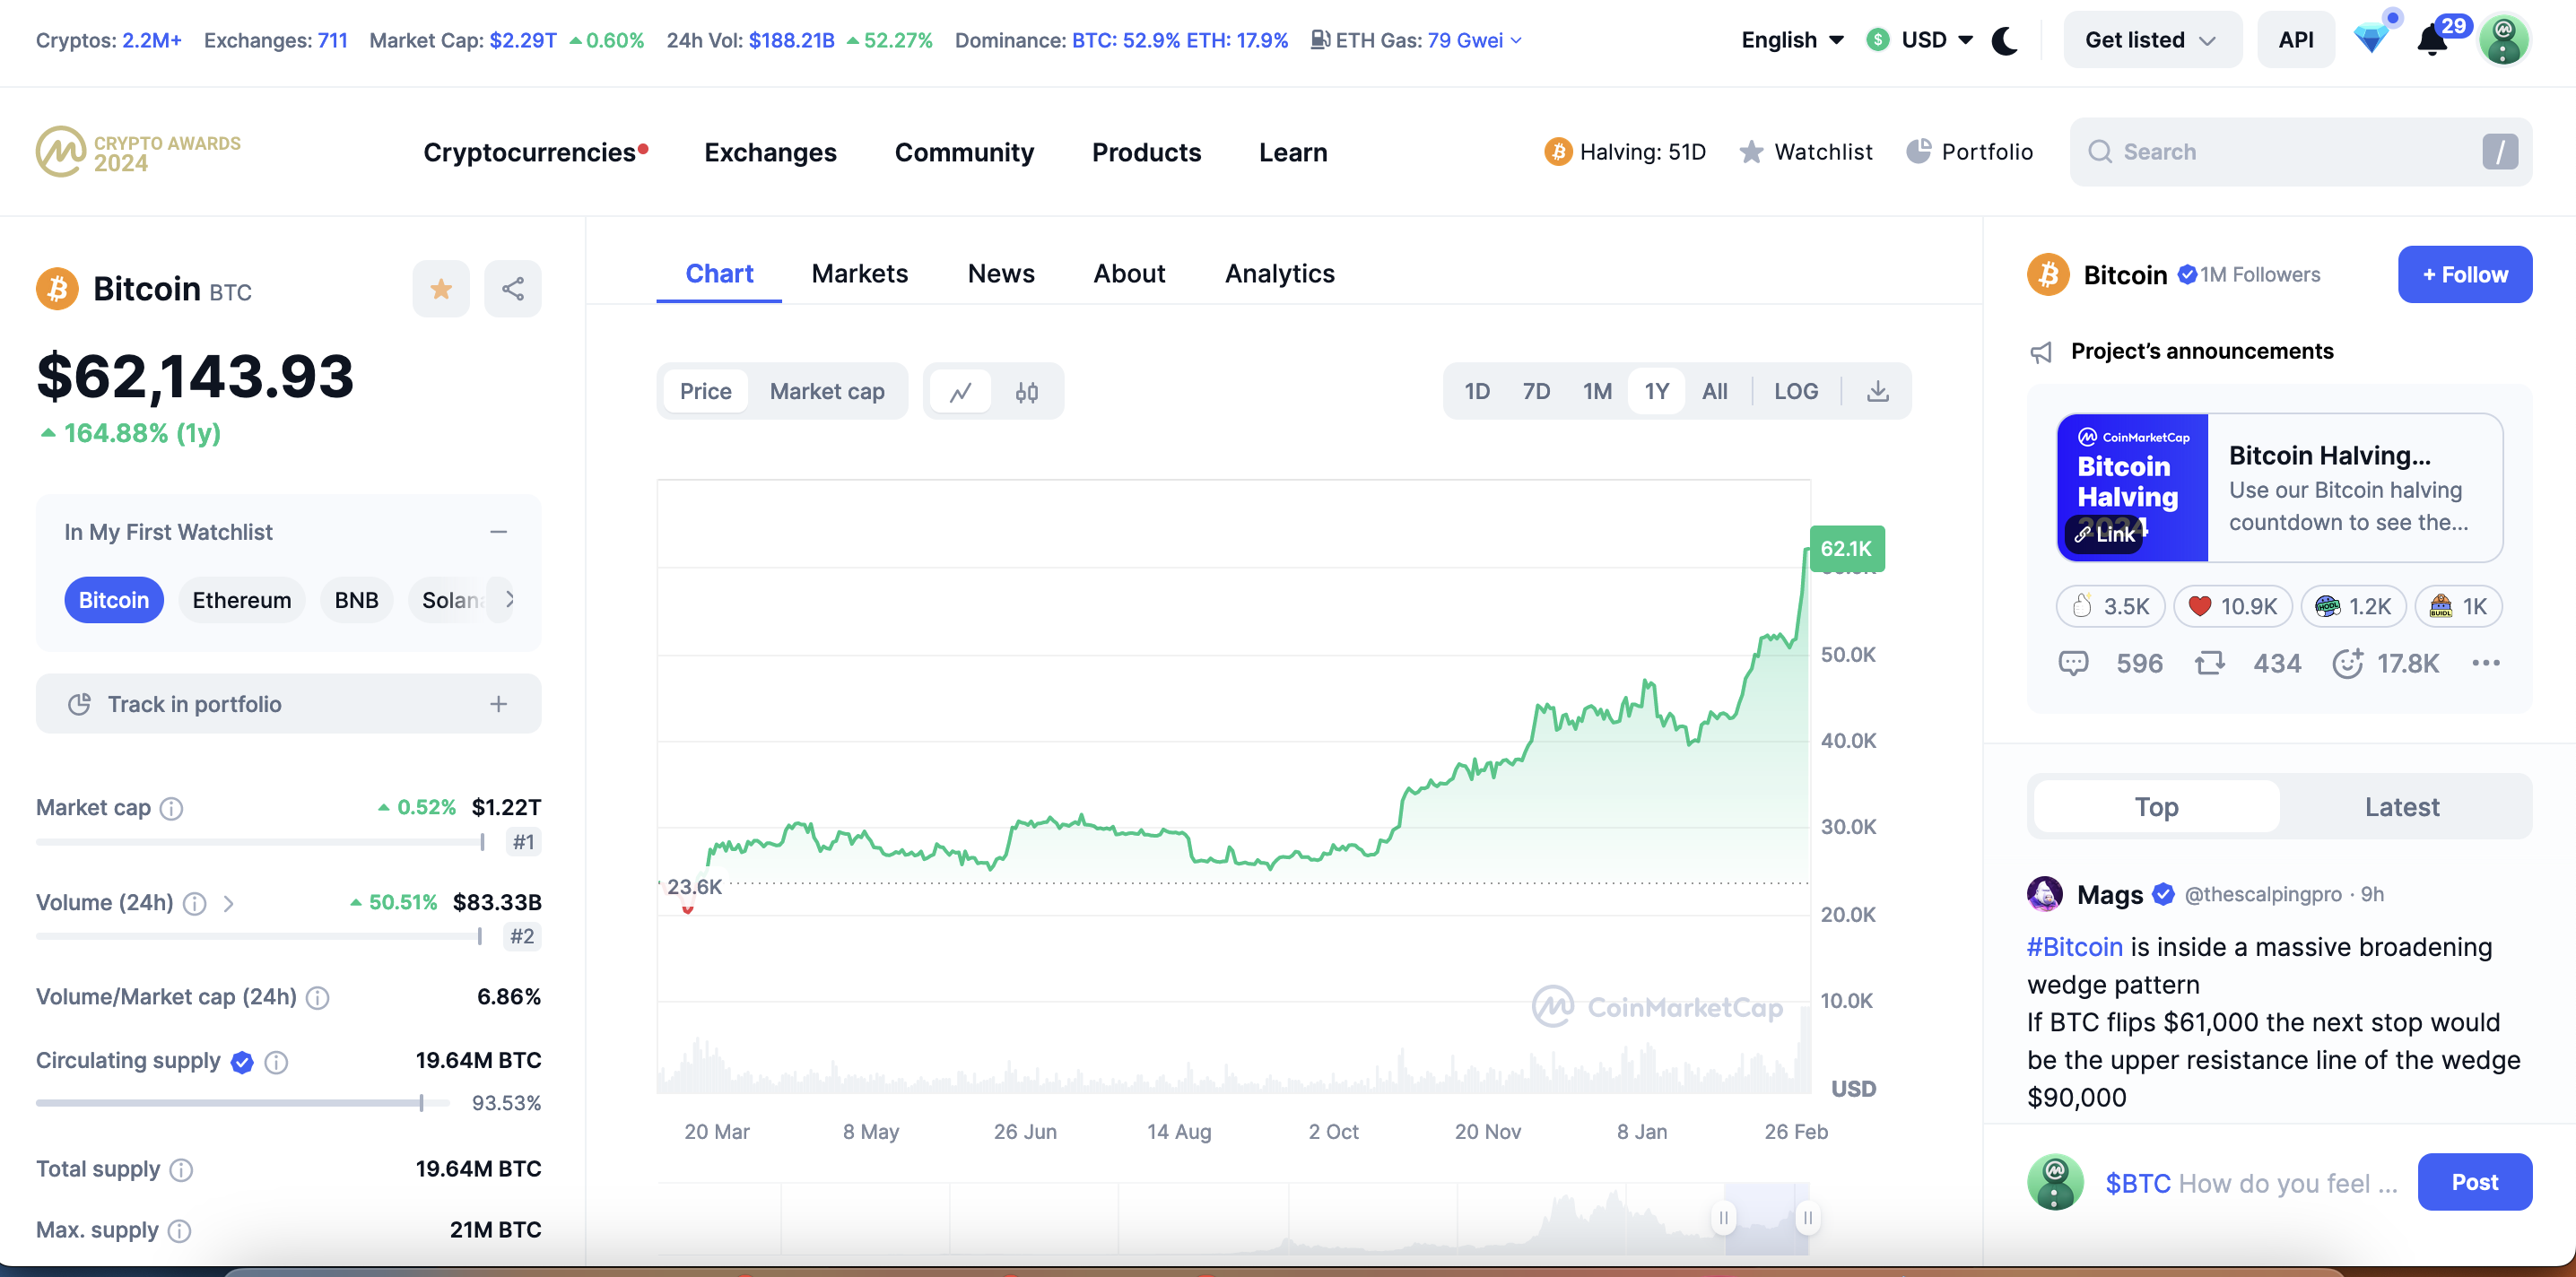This screenshot has width=2576, height=1277.
Task: Click in the Search field
Action: pyautogui.click(x=2300, y=152)
